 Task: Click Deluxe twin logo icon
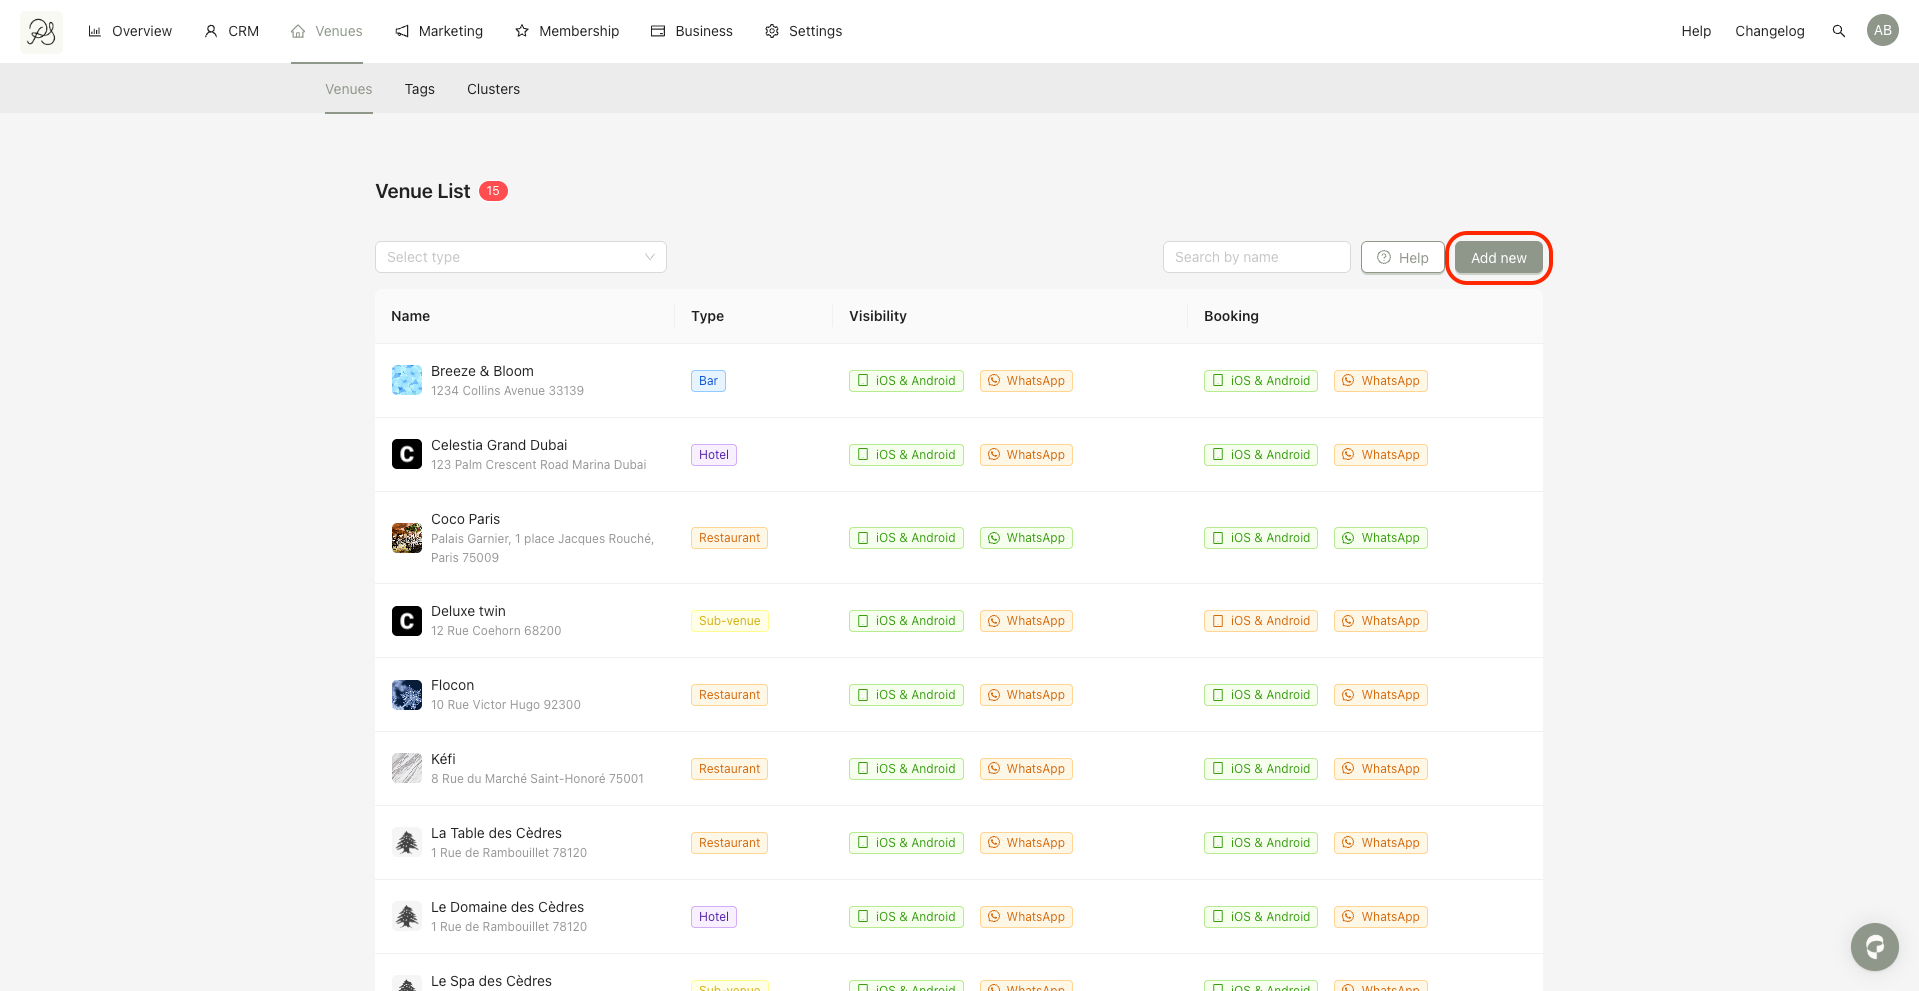click(x=406, y=621)
